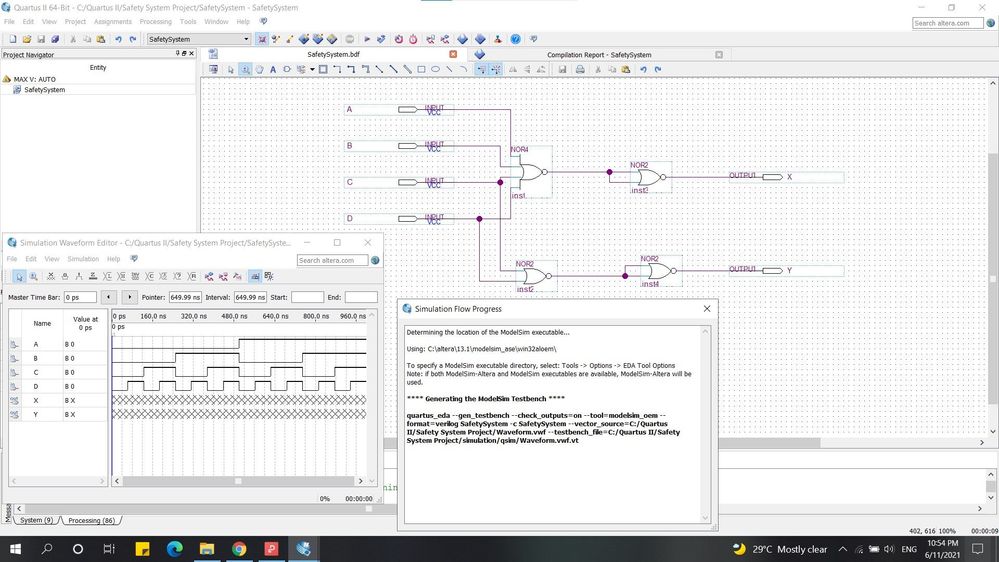
Task: Click the Save icon in main toolbar
Action: click(x=41, y=39)
